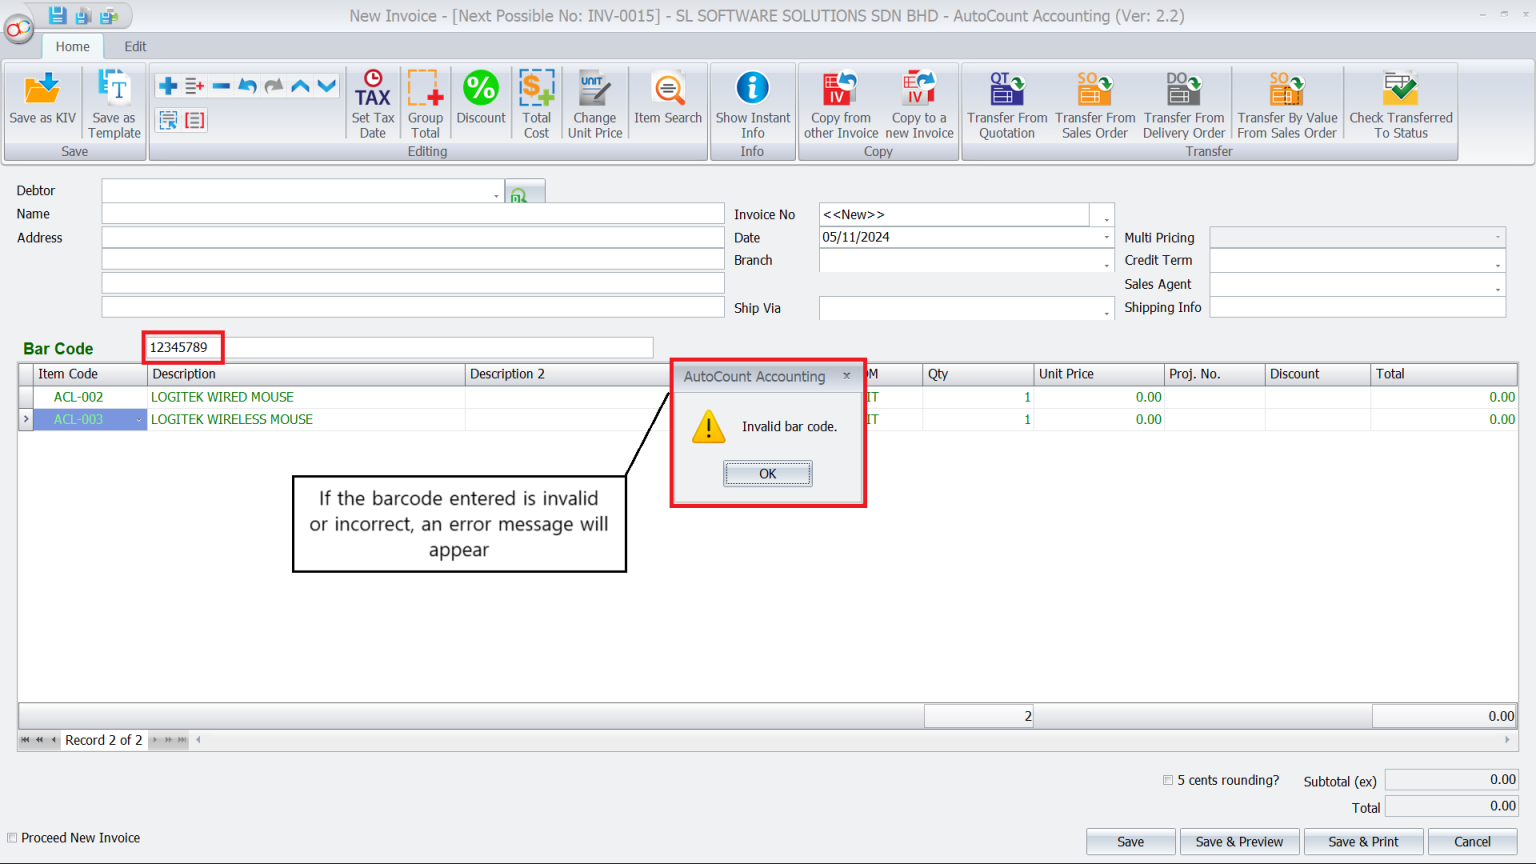Check the Proceed New Invoice option
Image resolution: width=1536 pixels, height=864 pixels.
(11, 837)
